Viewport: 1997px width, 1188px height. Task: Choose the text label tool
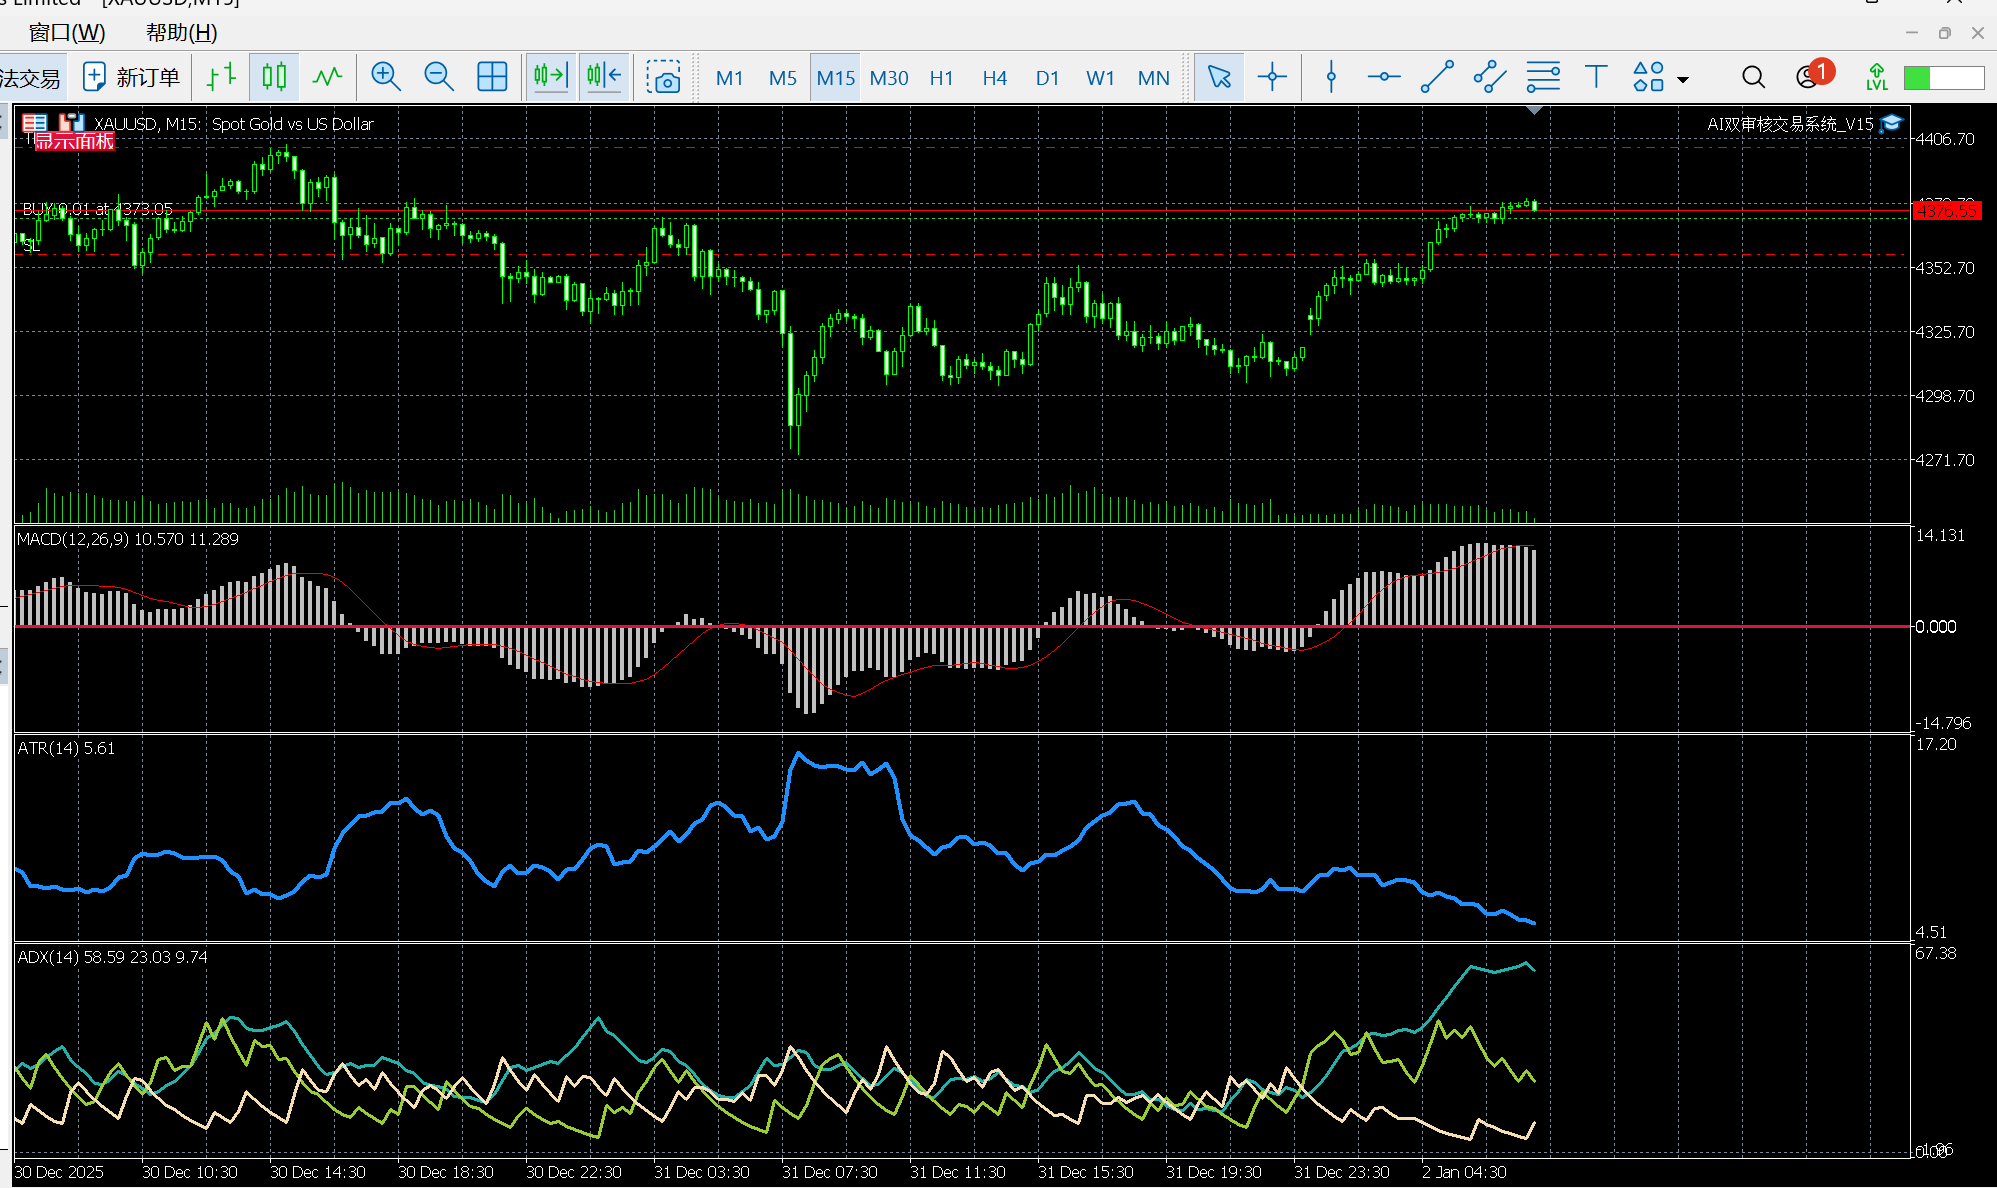coord(1596,77)
